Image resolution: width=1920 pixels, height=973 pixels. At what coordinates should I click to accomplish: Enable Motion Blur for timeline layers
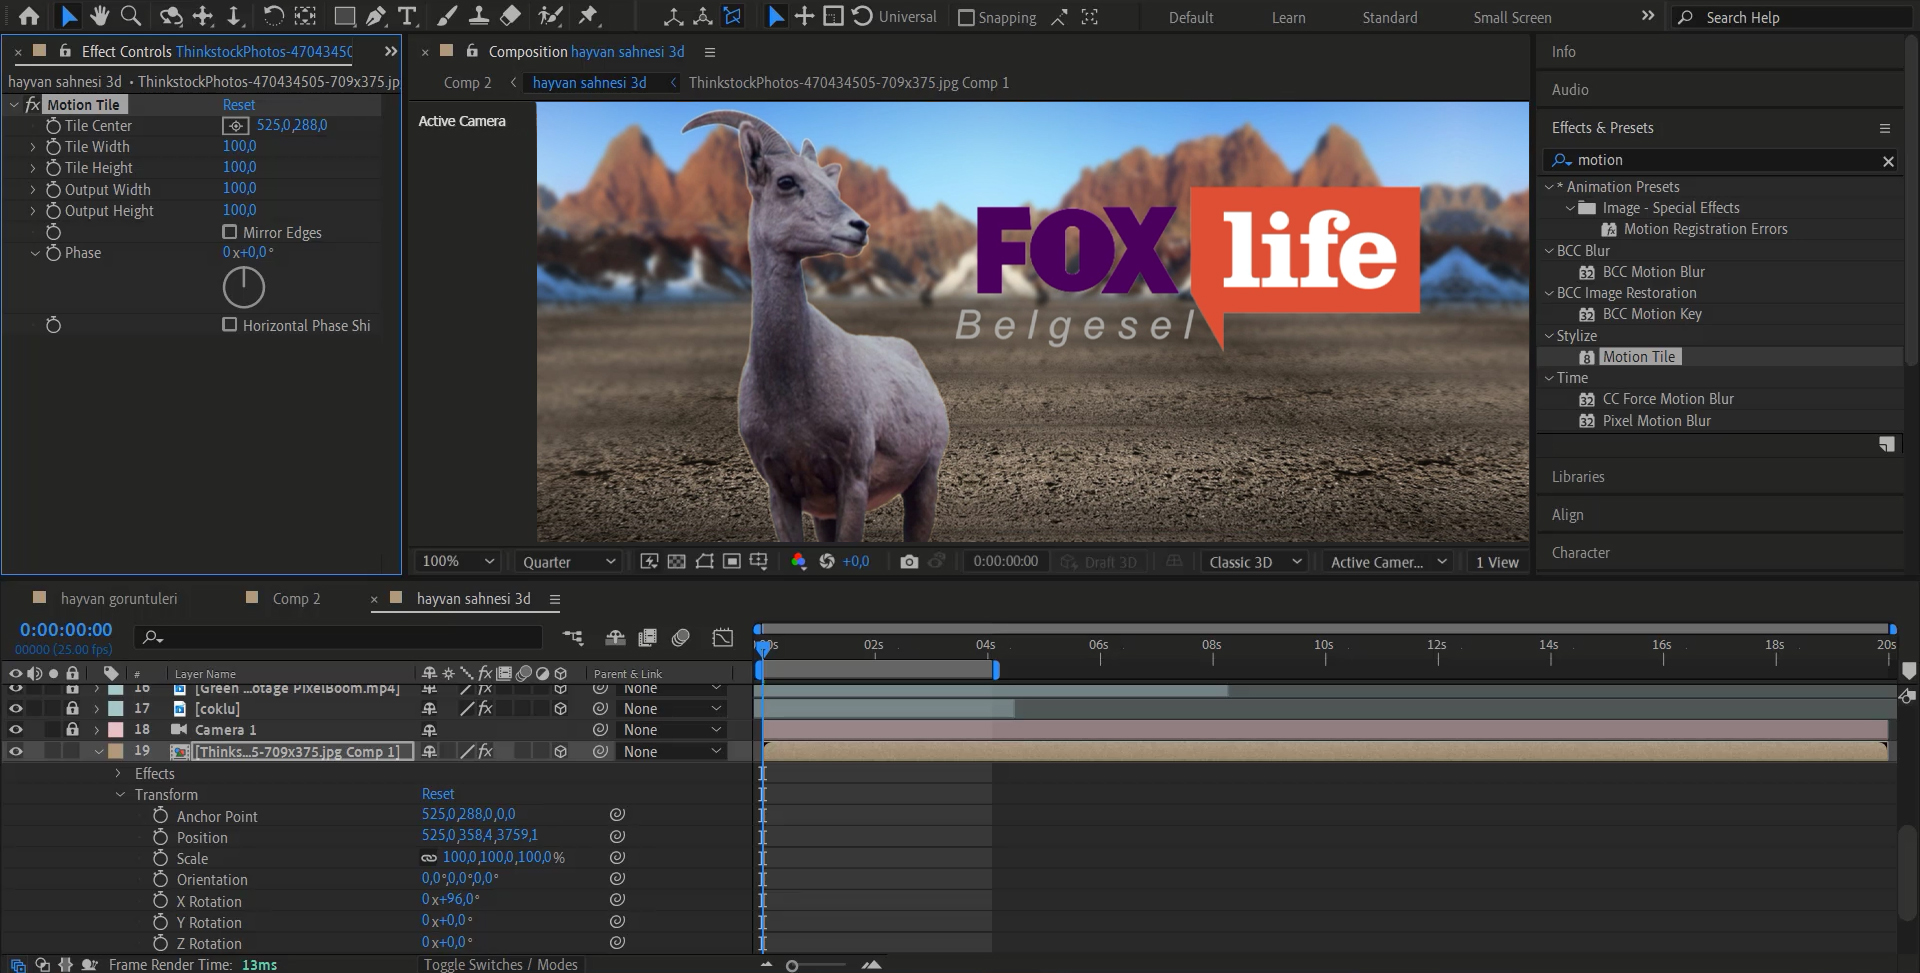coord(681,638)
